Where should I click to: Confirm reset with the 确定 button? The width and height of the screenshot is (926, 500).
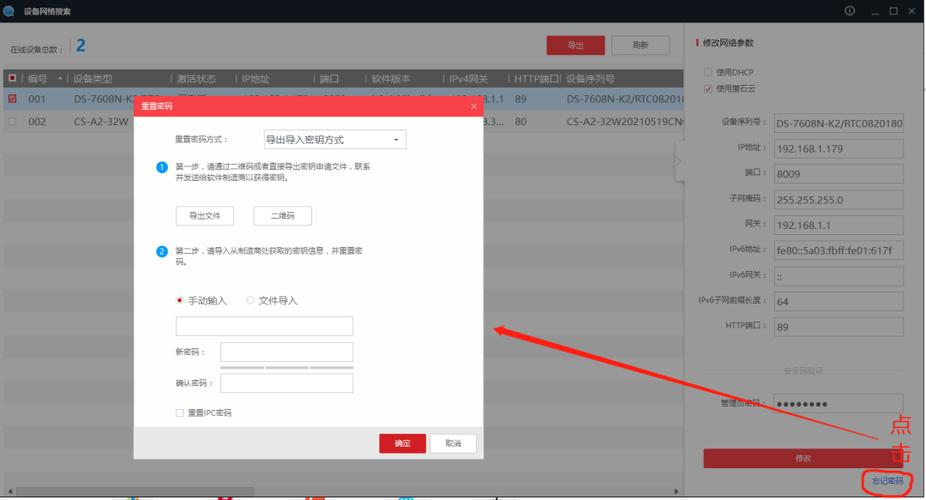[402, 443]
